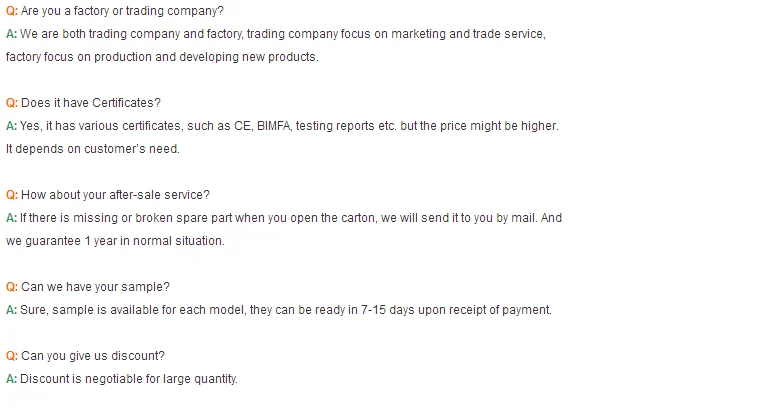Click the orange 'Q:' label before the after-sale question
The image size is (765, 409).
click(12, 195)
